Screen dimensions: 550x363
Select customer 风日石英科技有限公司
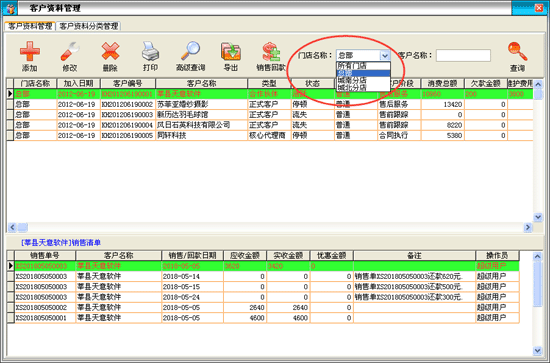click(193, 125)
